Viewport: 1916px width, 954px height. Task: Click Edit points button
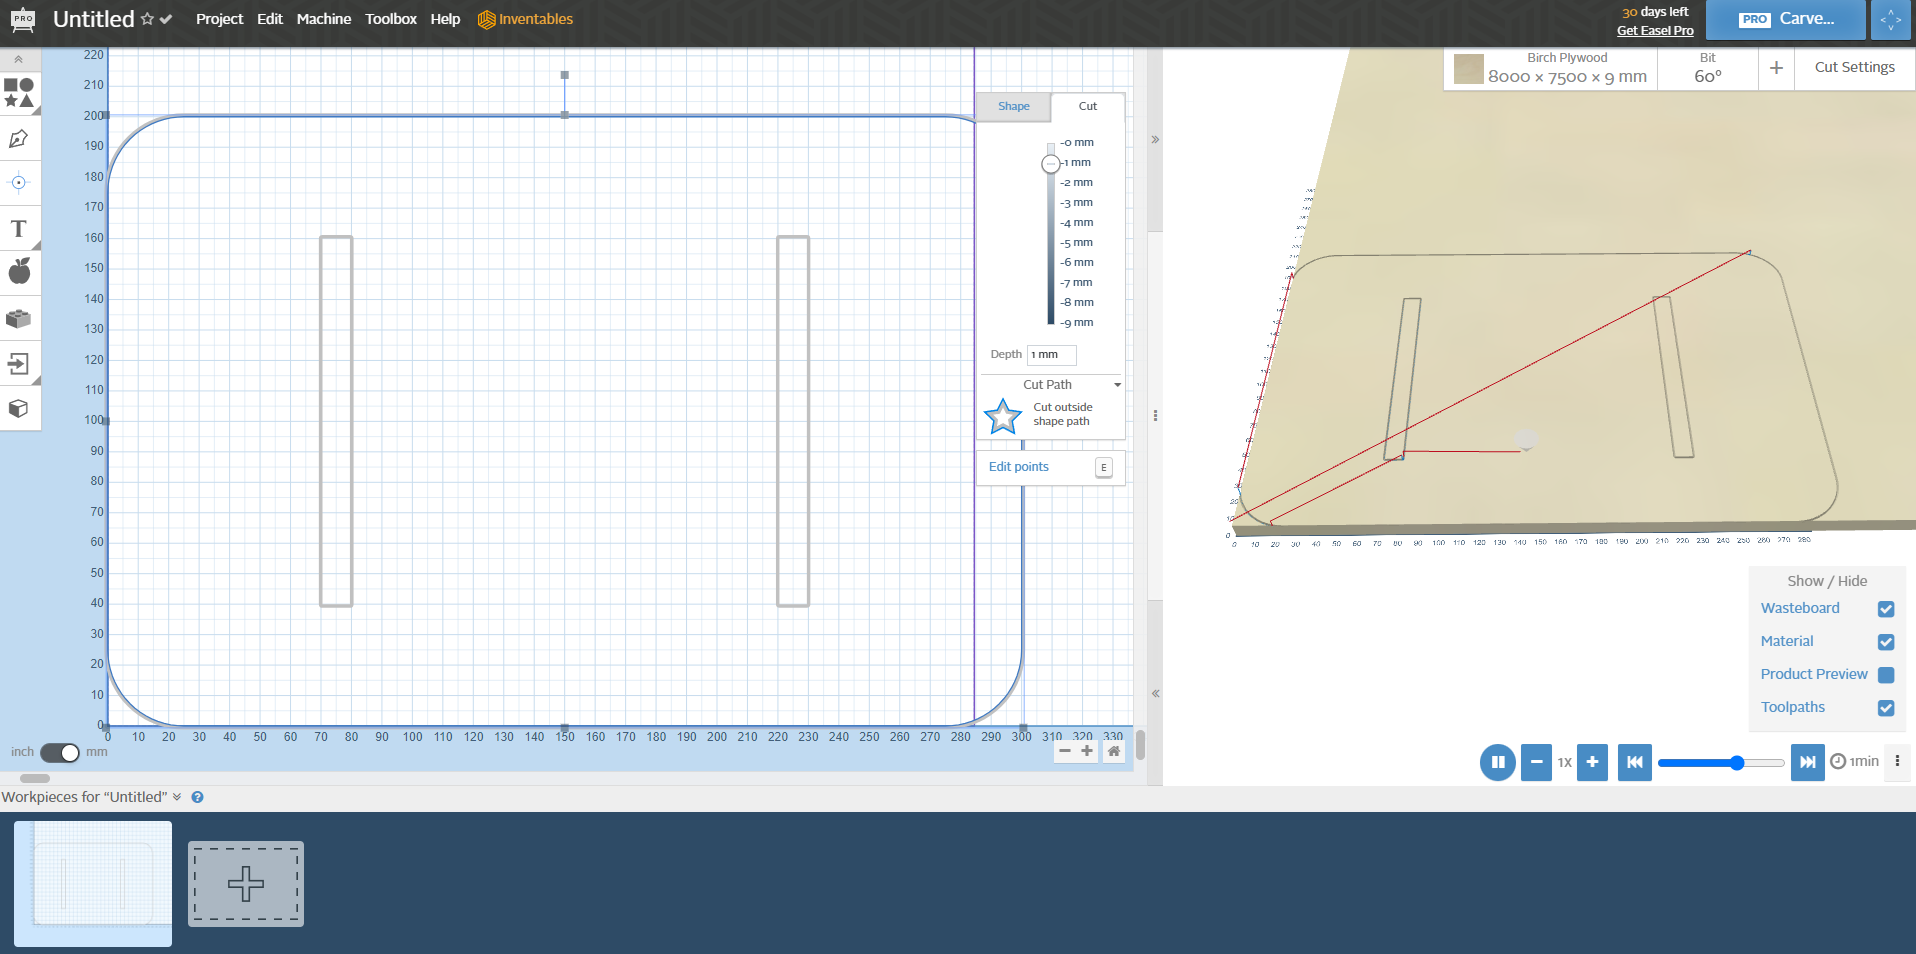point(1050,467)
